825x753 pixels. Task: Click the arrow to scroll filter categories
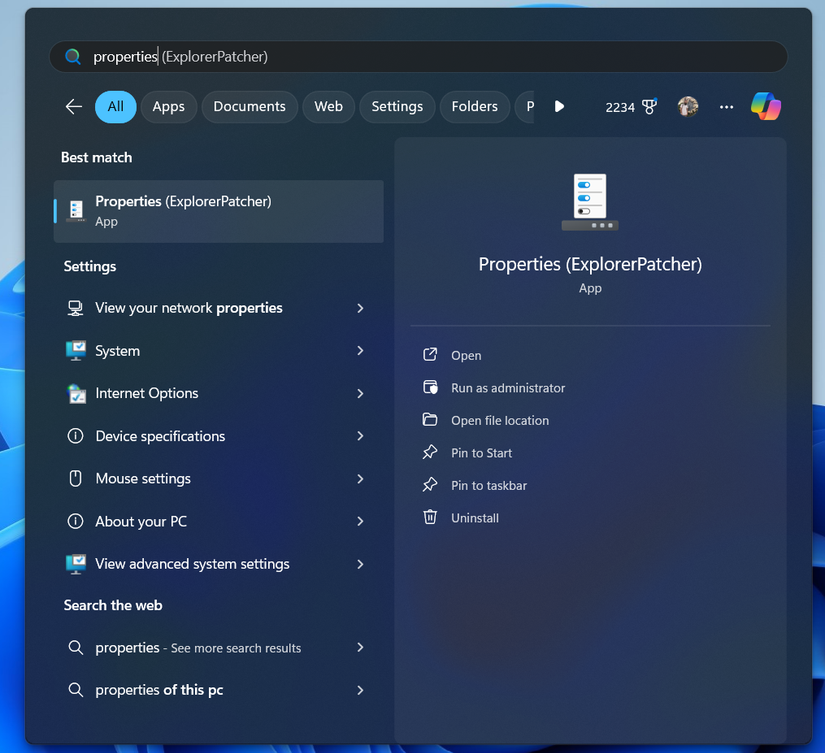(x=559, y=106)
